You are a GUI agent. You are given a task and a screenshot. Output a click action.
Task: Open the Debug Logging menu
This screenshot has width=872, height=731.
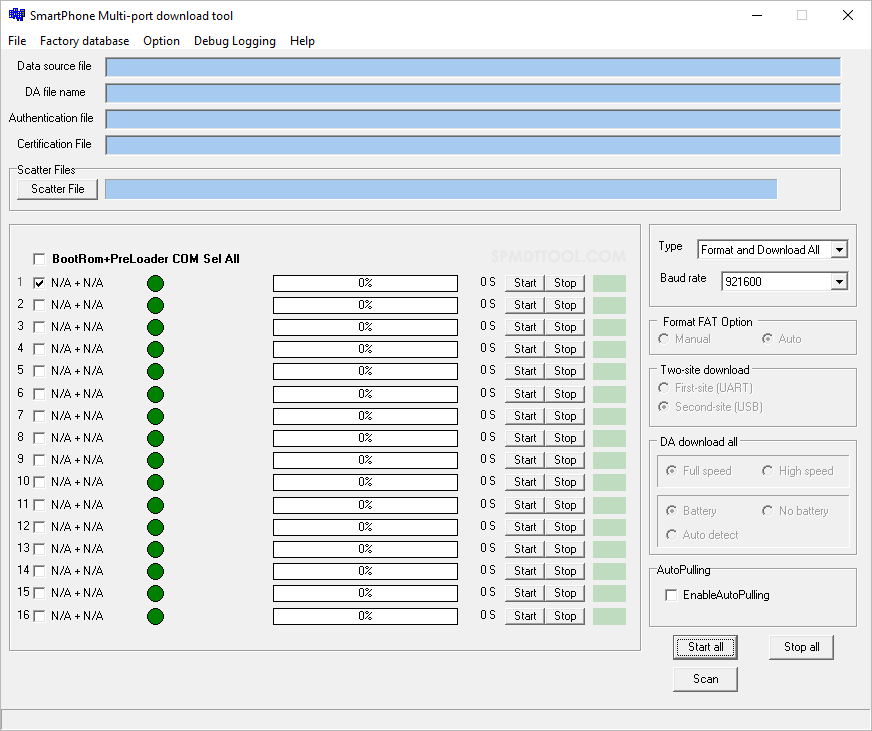[x=235, y=41]
